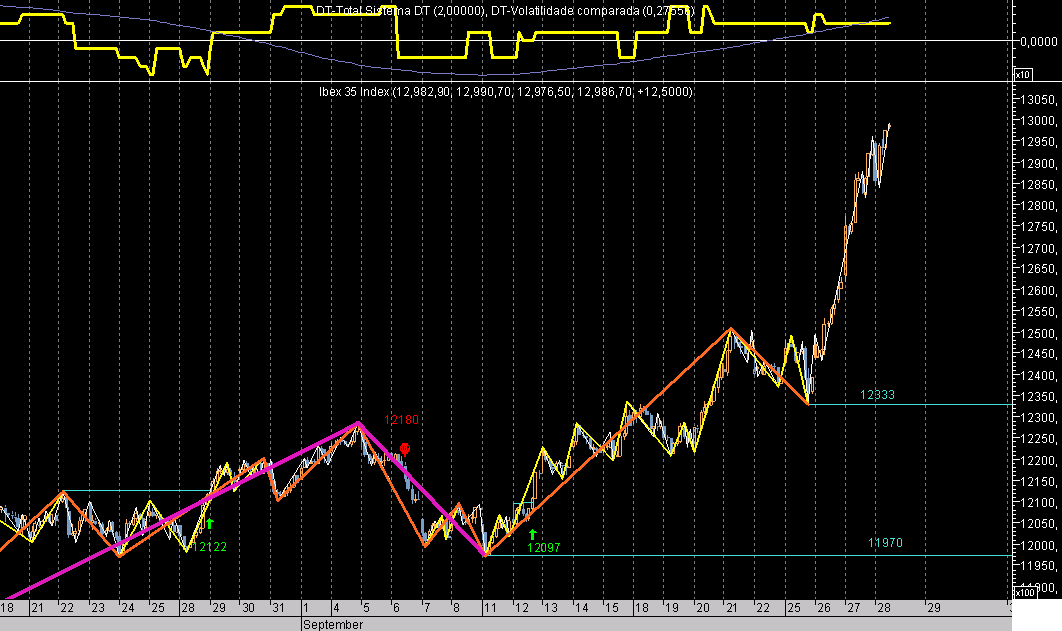Select the red sell signal dot near 12180
Viewport: 1062px width, 631px height.
403,449
